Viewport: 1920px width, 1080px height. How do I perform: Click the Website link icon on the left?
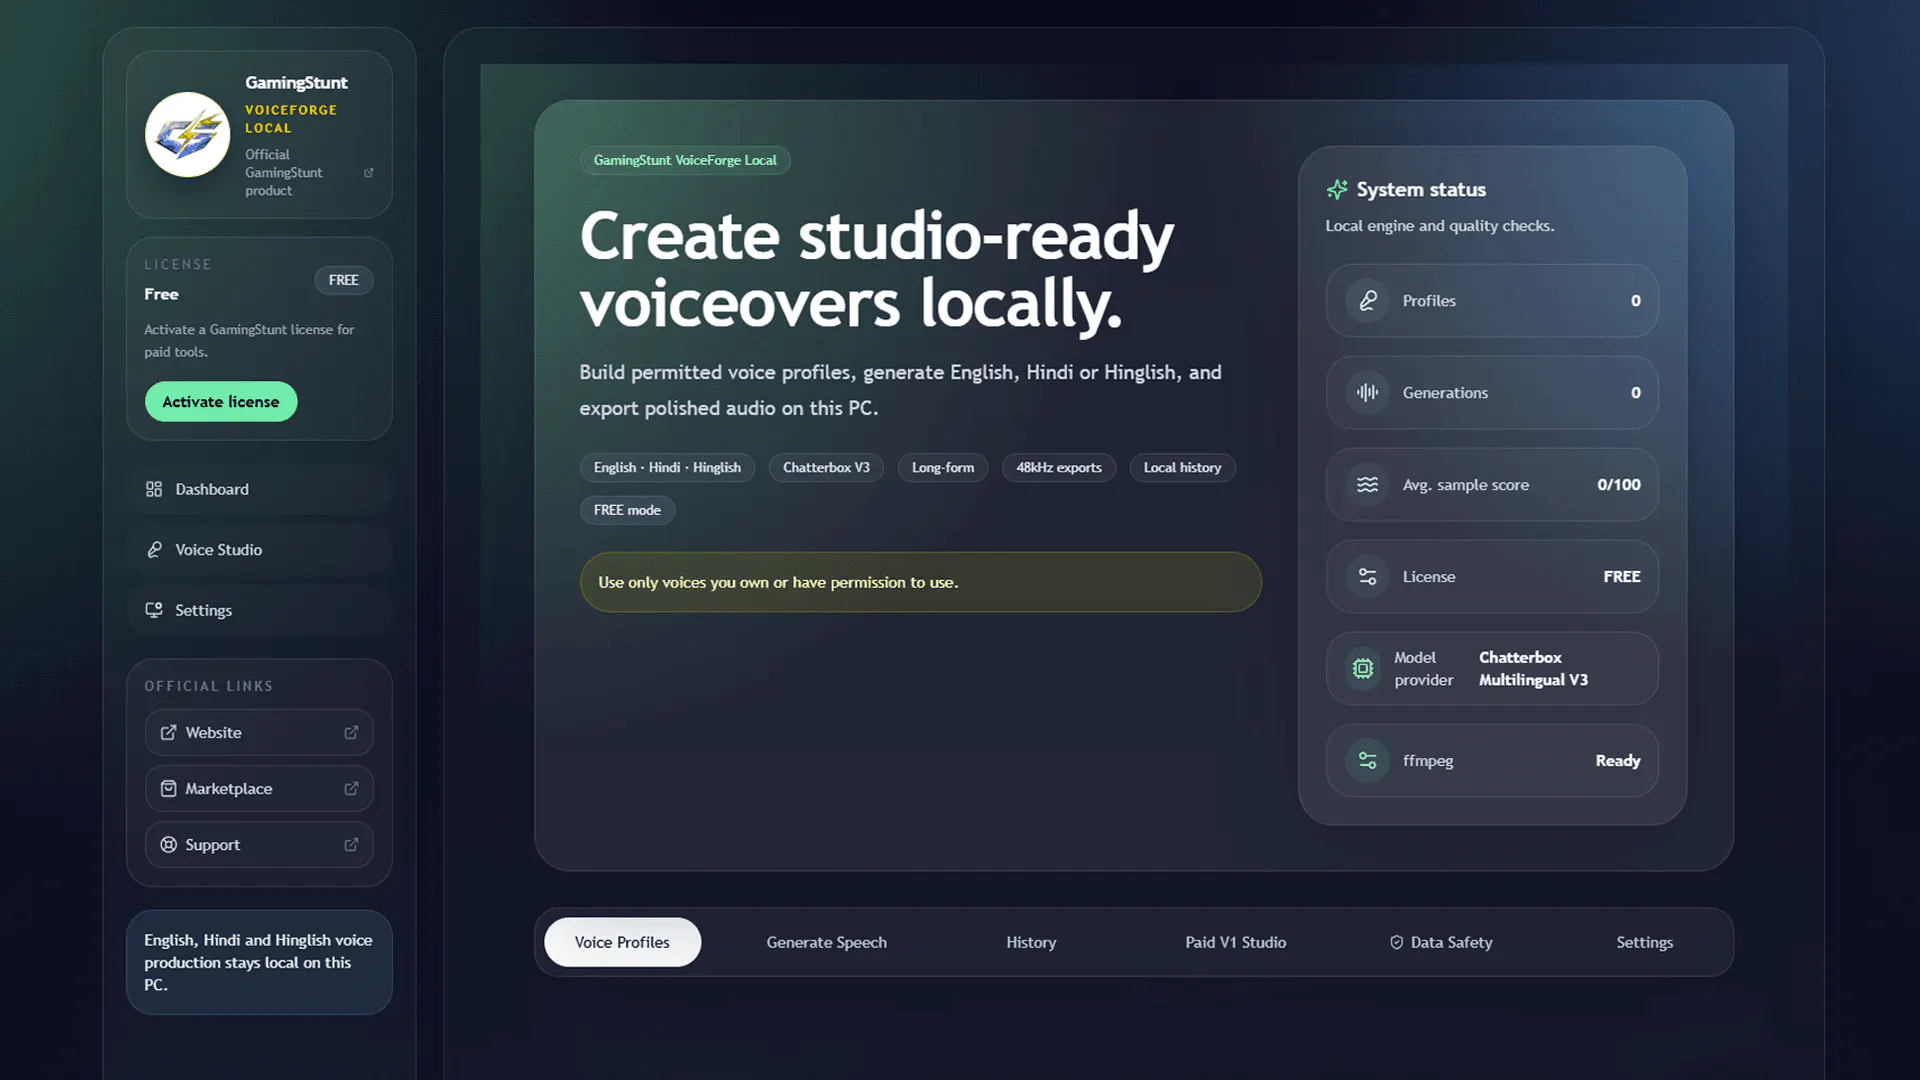(x=168, y=733)
